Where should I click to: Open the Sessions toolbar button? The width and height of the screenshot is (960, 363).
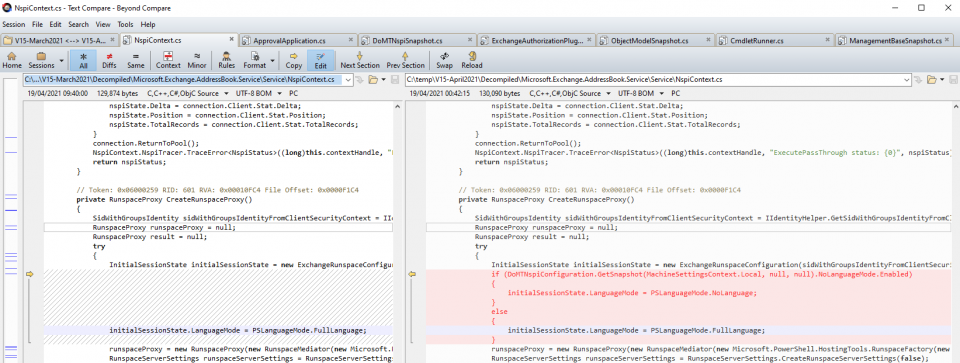click(x=42, y=60)
